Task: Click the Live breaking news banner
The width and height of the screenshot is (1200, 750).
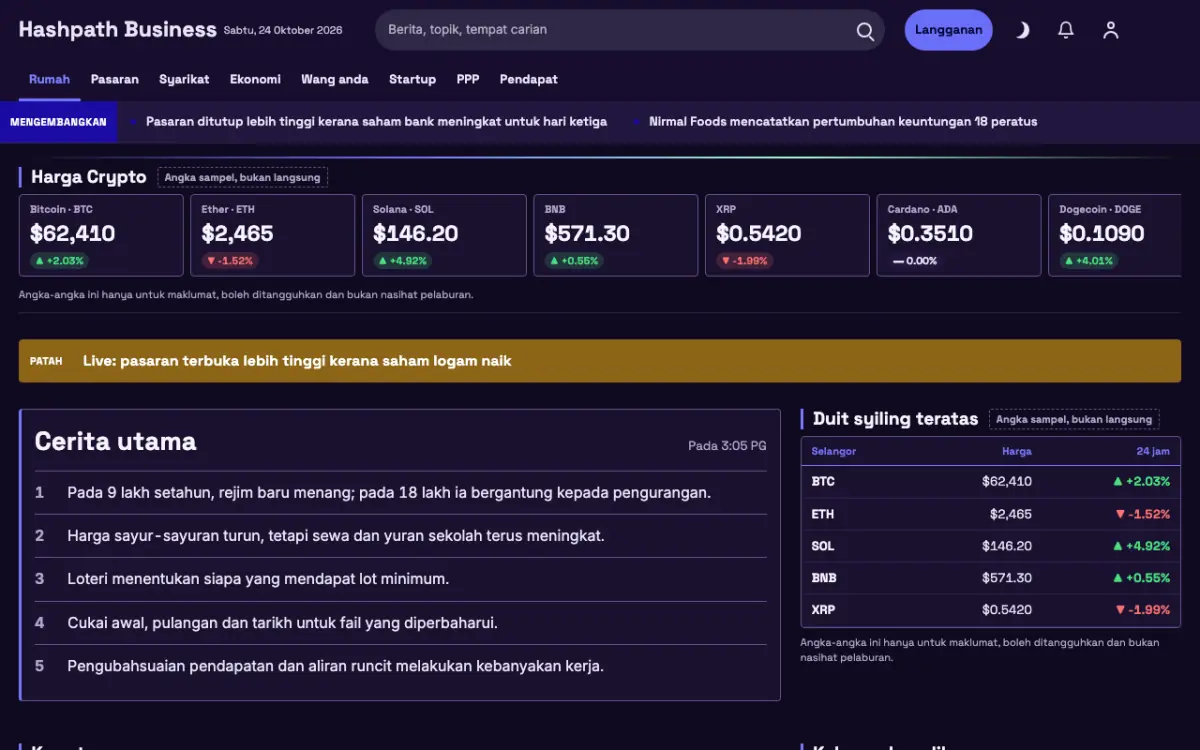Action: 600,361
